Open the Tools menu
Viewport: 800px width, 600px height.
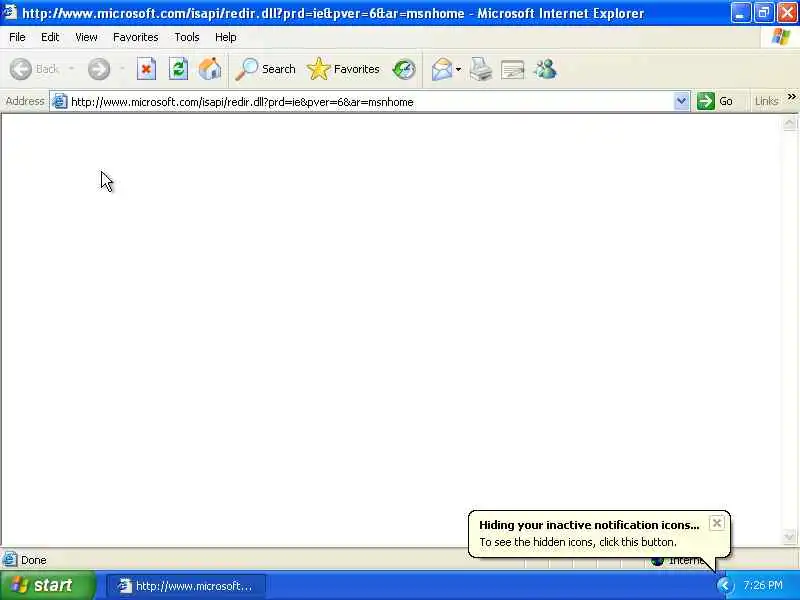187,37
